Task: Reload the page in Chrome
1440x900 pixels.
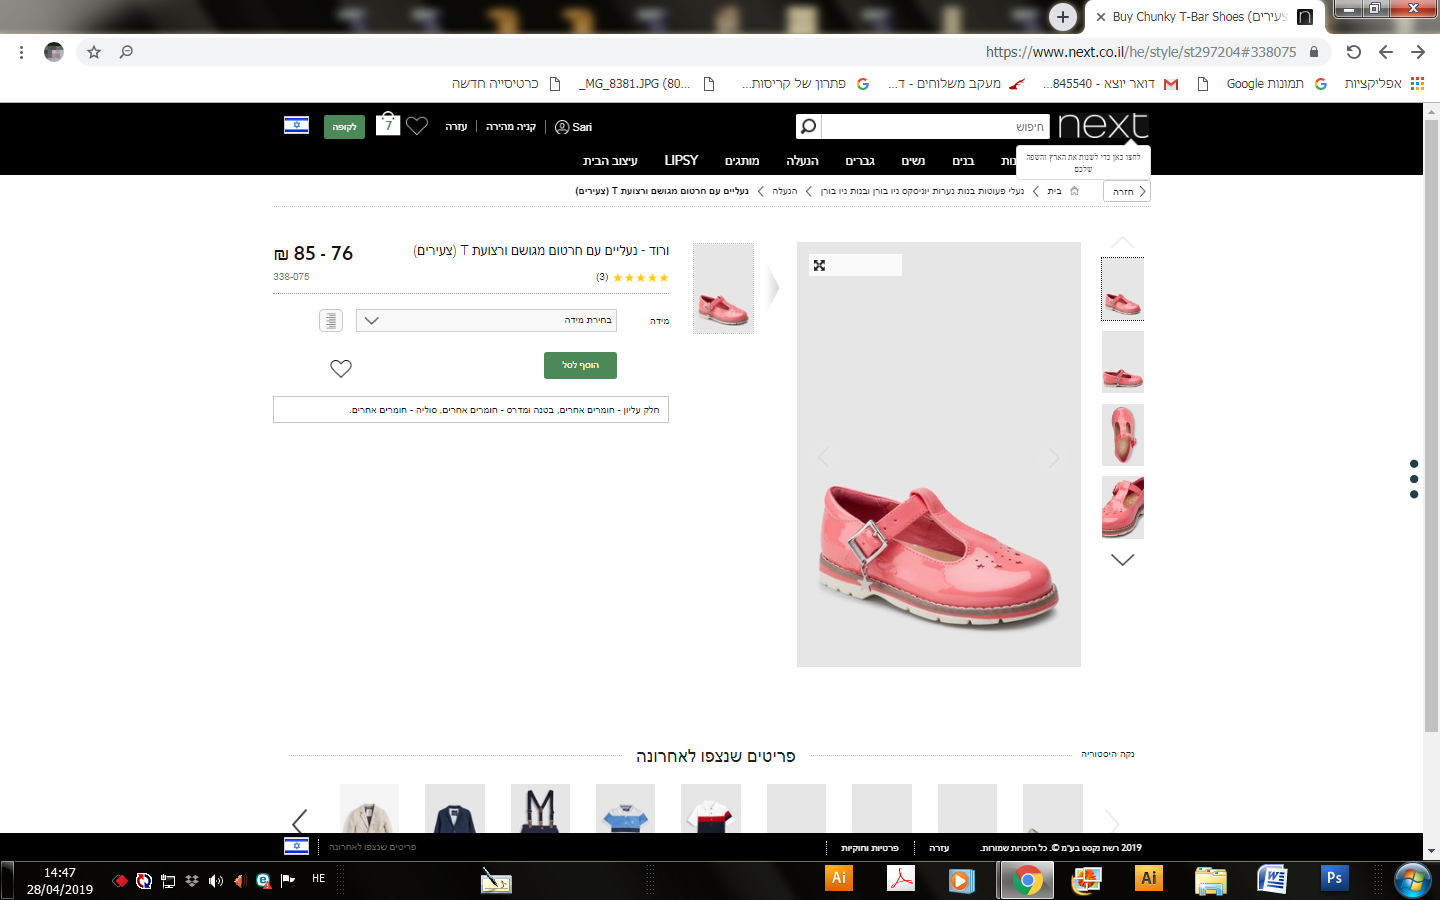Action: pyautogui.click(x=1354, y=52)
